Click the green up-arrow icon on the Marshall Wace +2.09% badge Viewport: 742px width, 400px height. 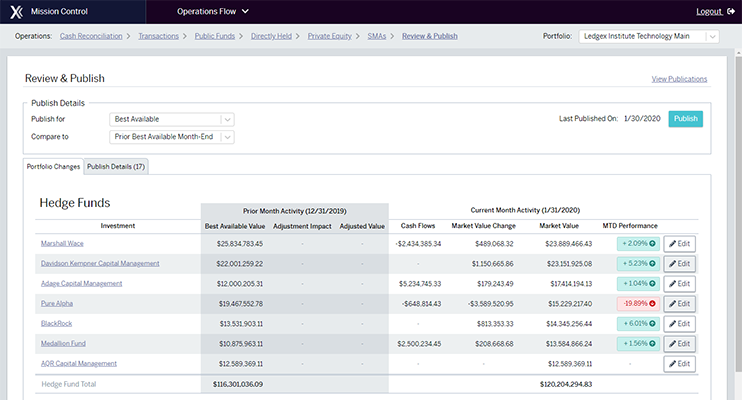coord(652,243)
